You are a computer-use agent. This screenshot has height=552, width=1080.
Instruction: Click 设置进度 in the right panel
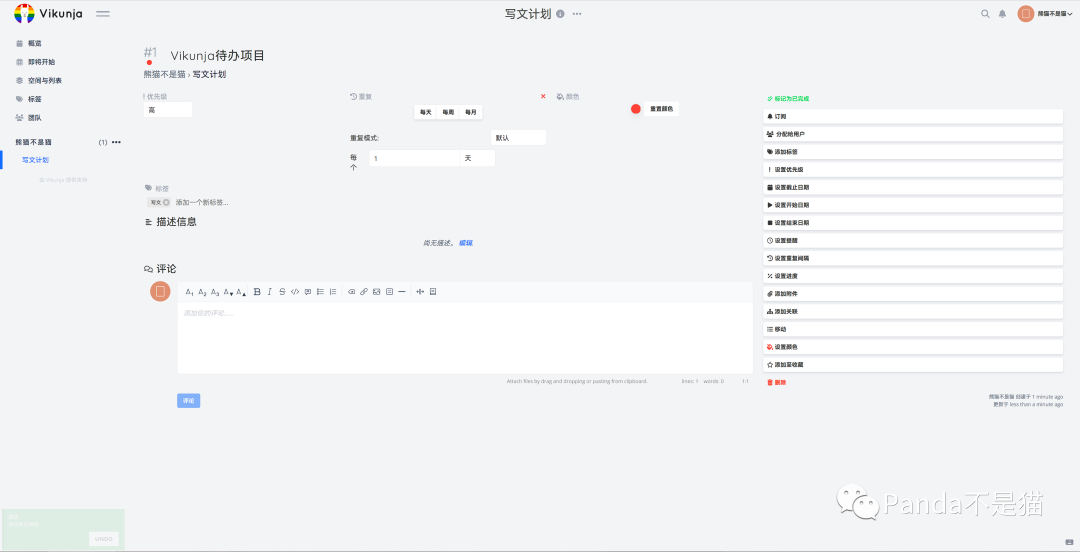[x=913, y=276]
